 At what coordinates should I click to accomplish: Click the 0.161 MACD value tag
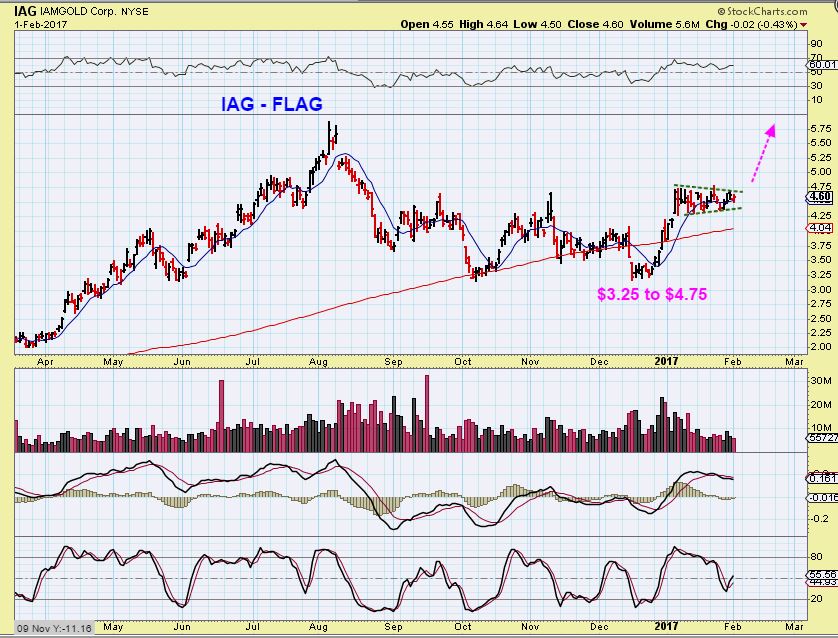[822, 478]
